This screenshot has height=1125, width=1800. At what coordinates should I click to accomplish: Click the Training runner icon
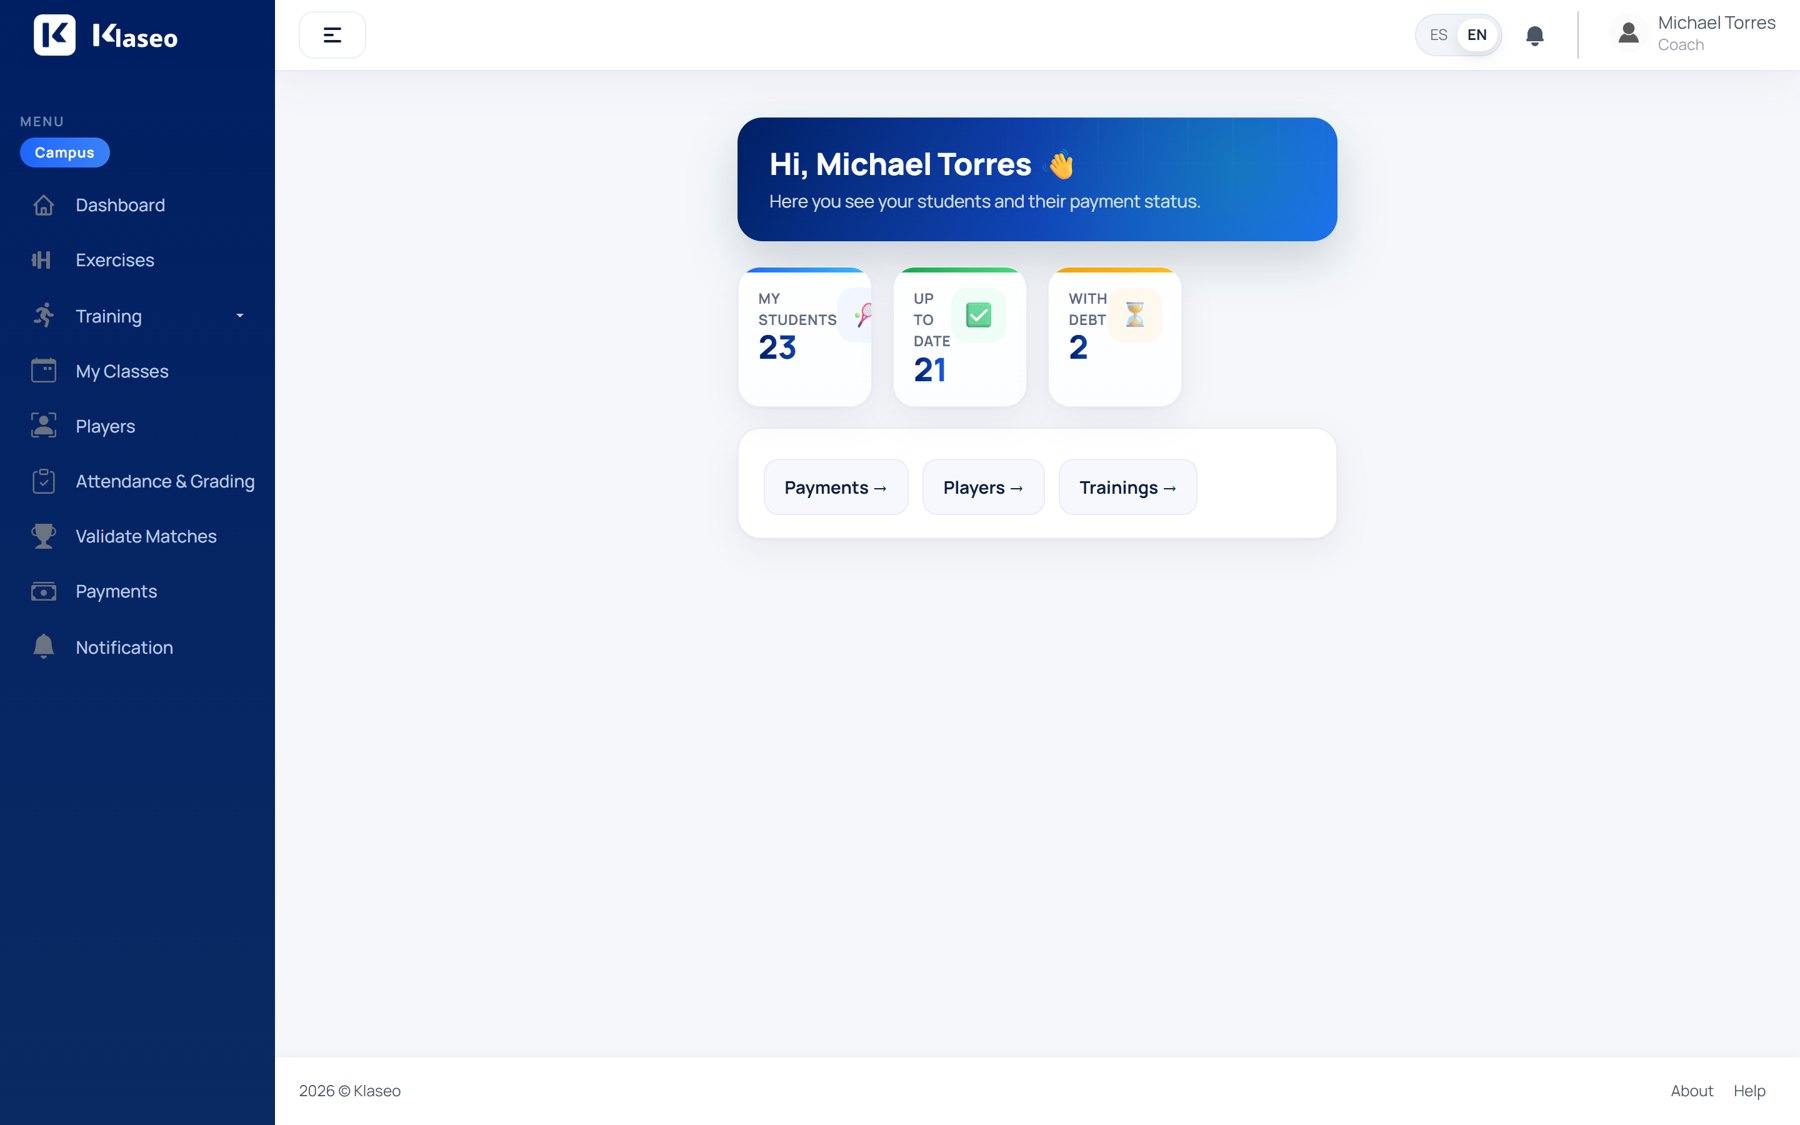[44, 315]
